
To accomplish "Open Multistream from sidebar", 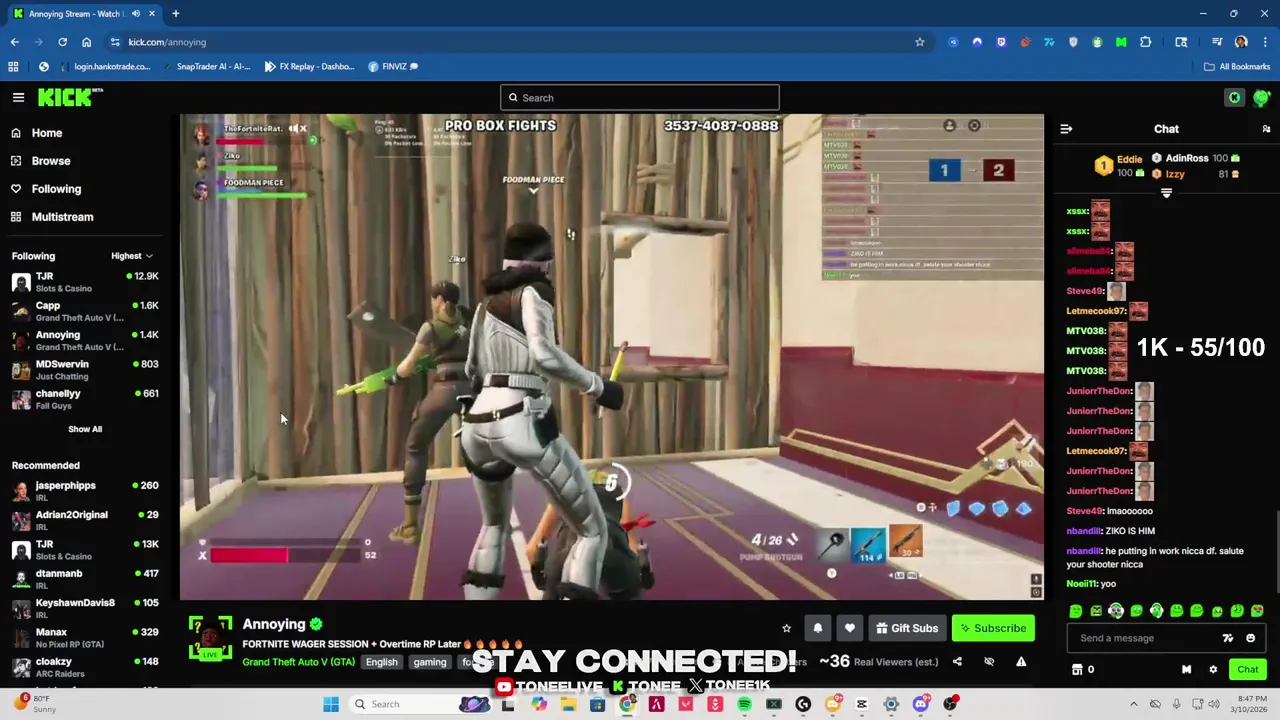I will tap(62, 217).
